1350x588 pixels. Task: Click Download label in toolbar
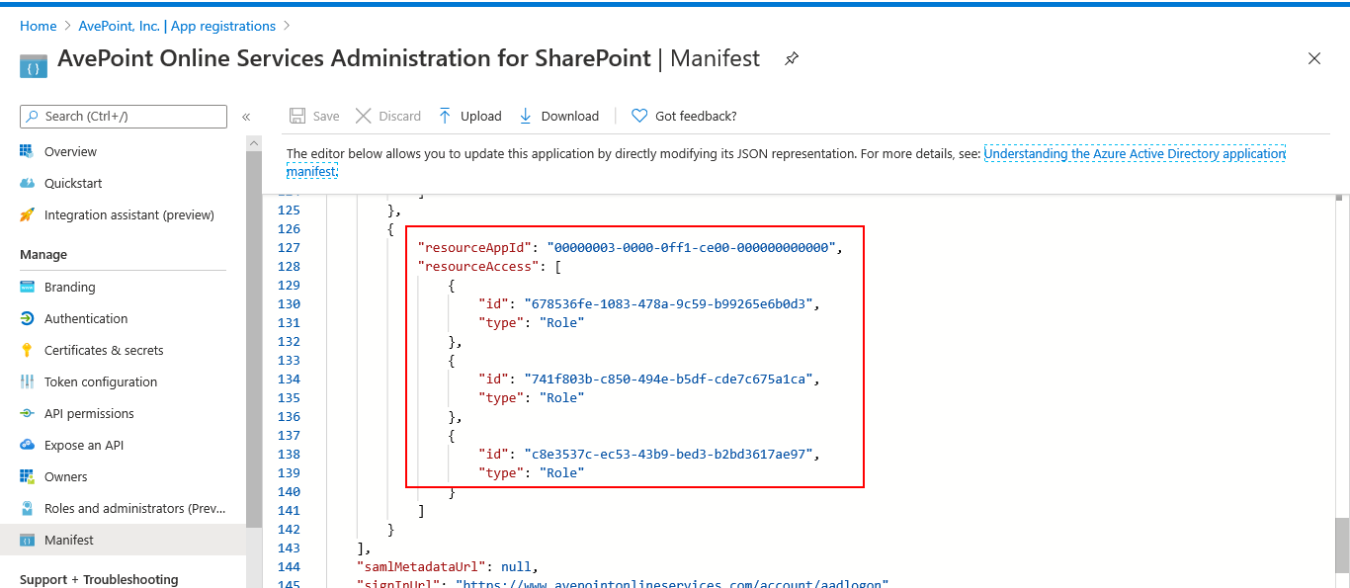coord(570,116)
